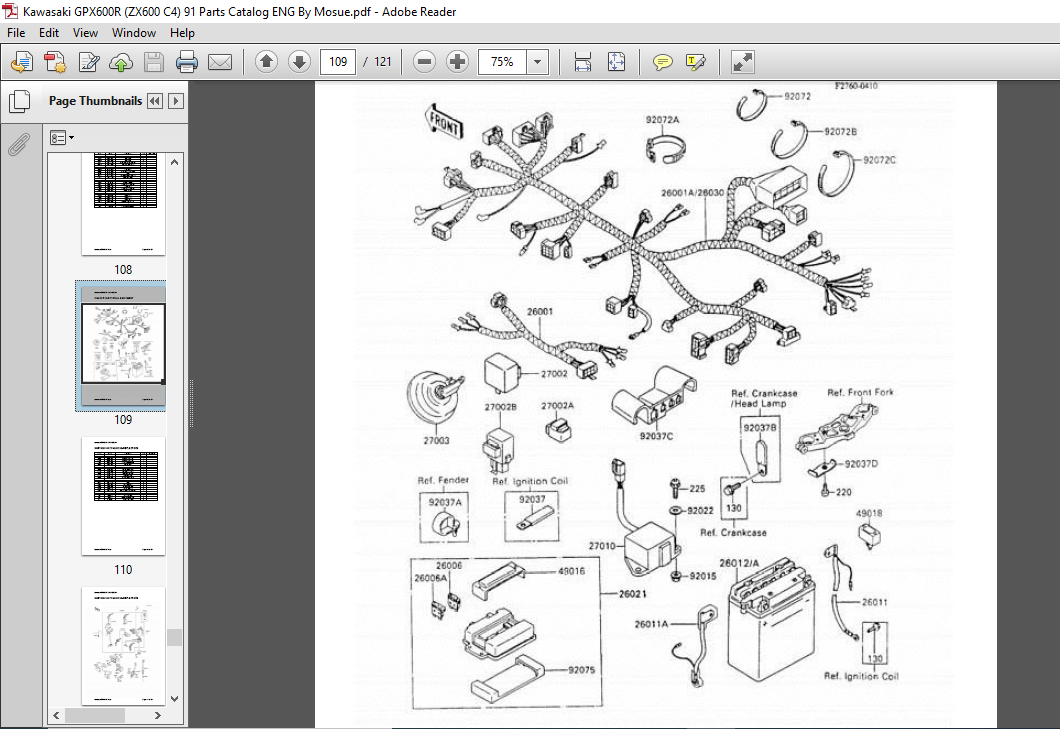
Task: Click part label 92037C in diagram
Action: pos(656,436)
